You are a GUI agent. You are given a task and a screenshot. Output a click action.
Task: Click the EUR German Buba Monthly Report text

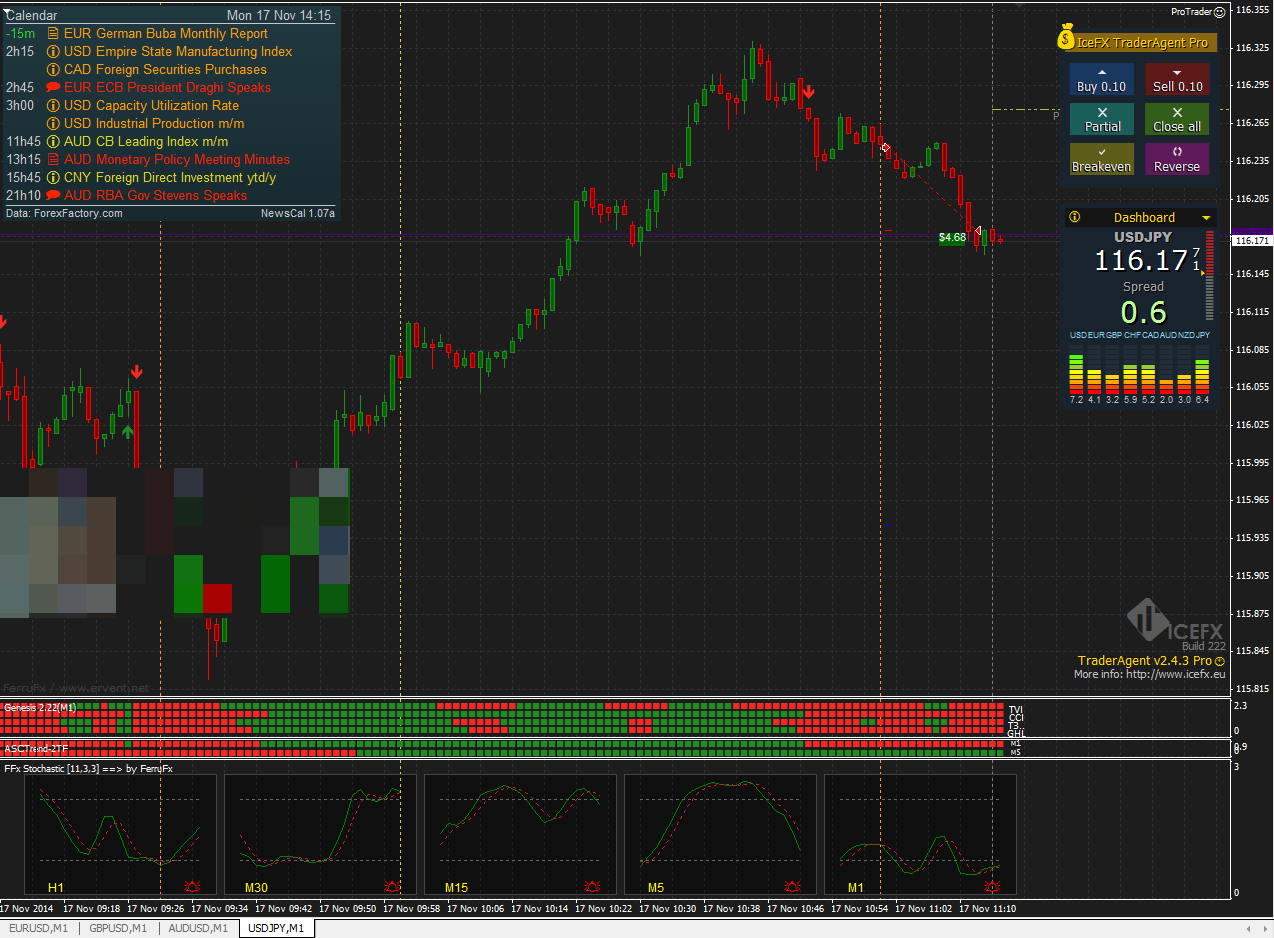click(166, 33)
